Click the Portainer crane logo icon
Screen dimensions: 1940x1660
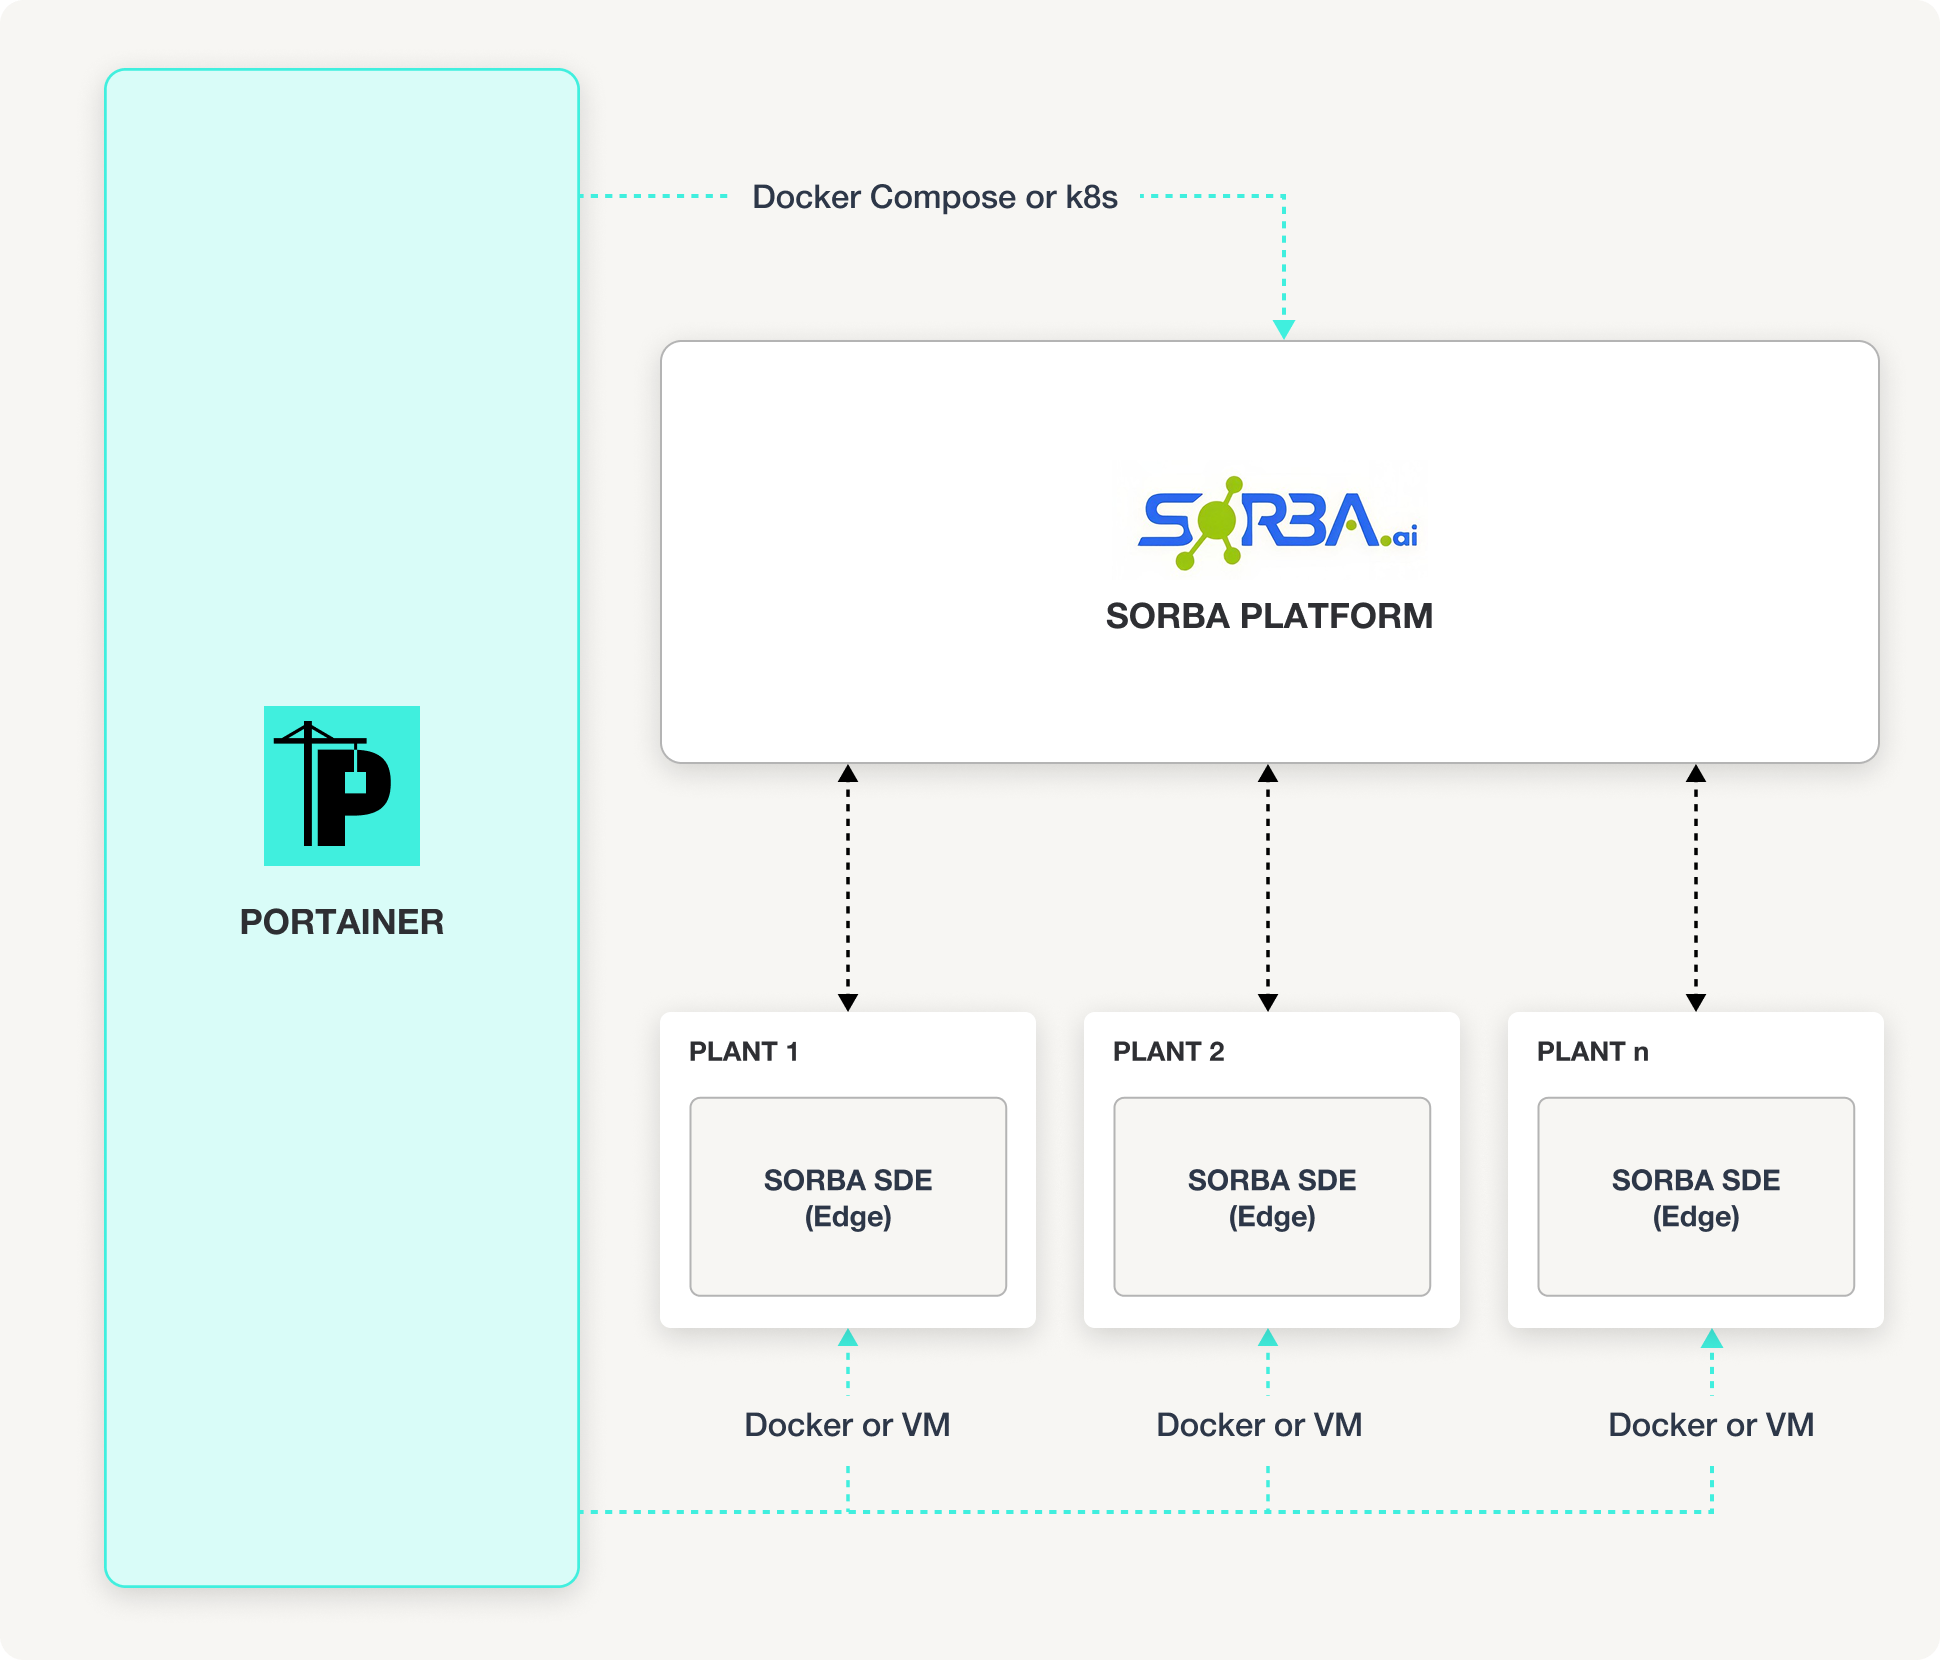coord(342,786)
